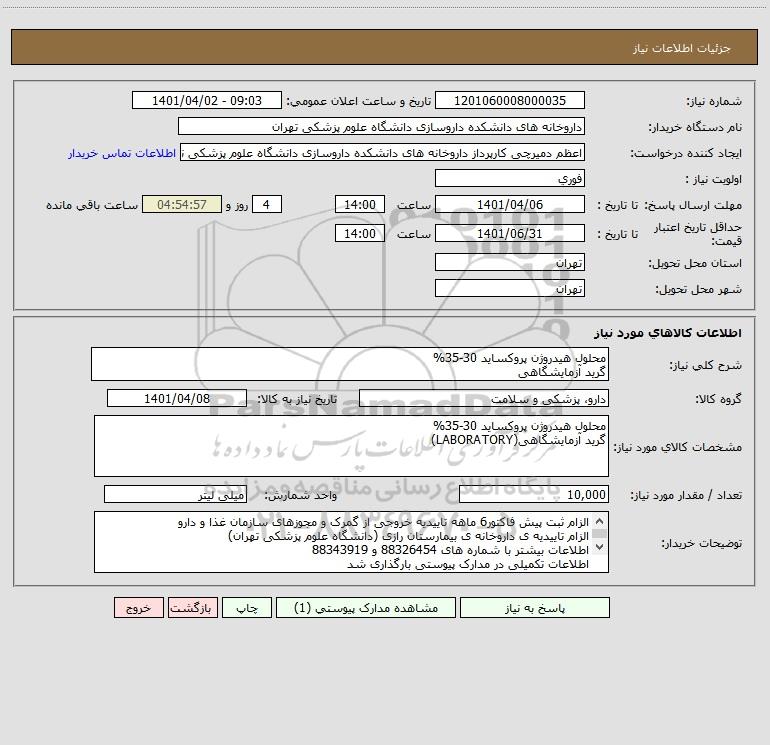Click the label واحد شمارش

click(x=301, y=495)
